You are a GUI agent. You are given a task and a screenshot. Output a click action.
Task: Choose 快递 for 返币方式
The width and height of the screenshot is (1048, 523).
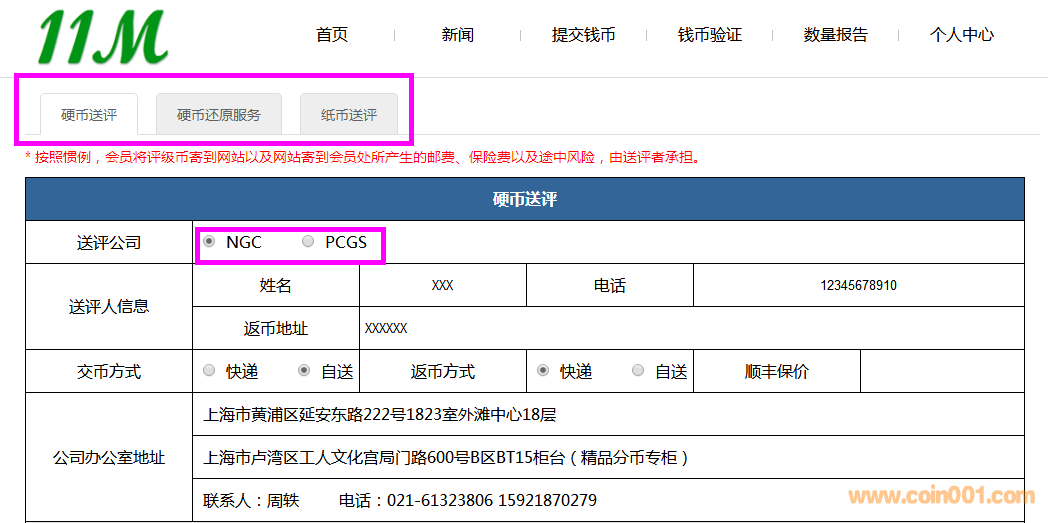[543, 371]
